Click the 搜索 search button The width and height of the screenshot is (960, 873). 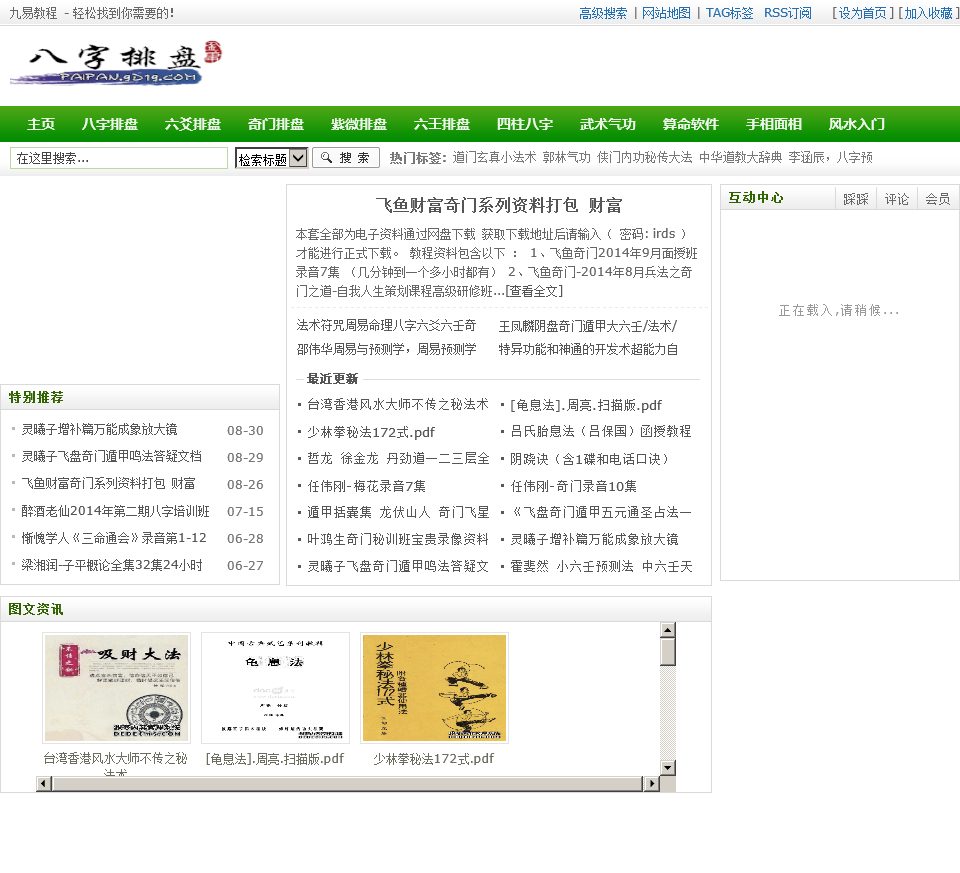(x=346, y=158)
